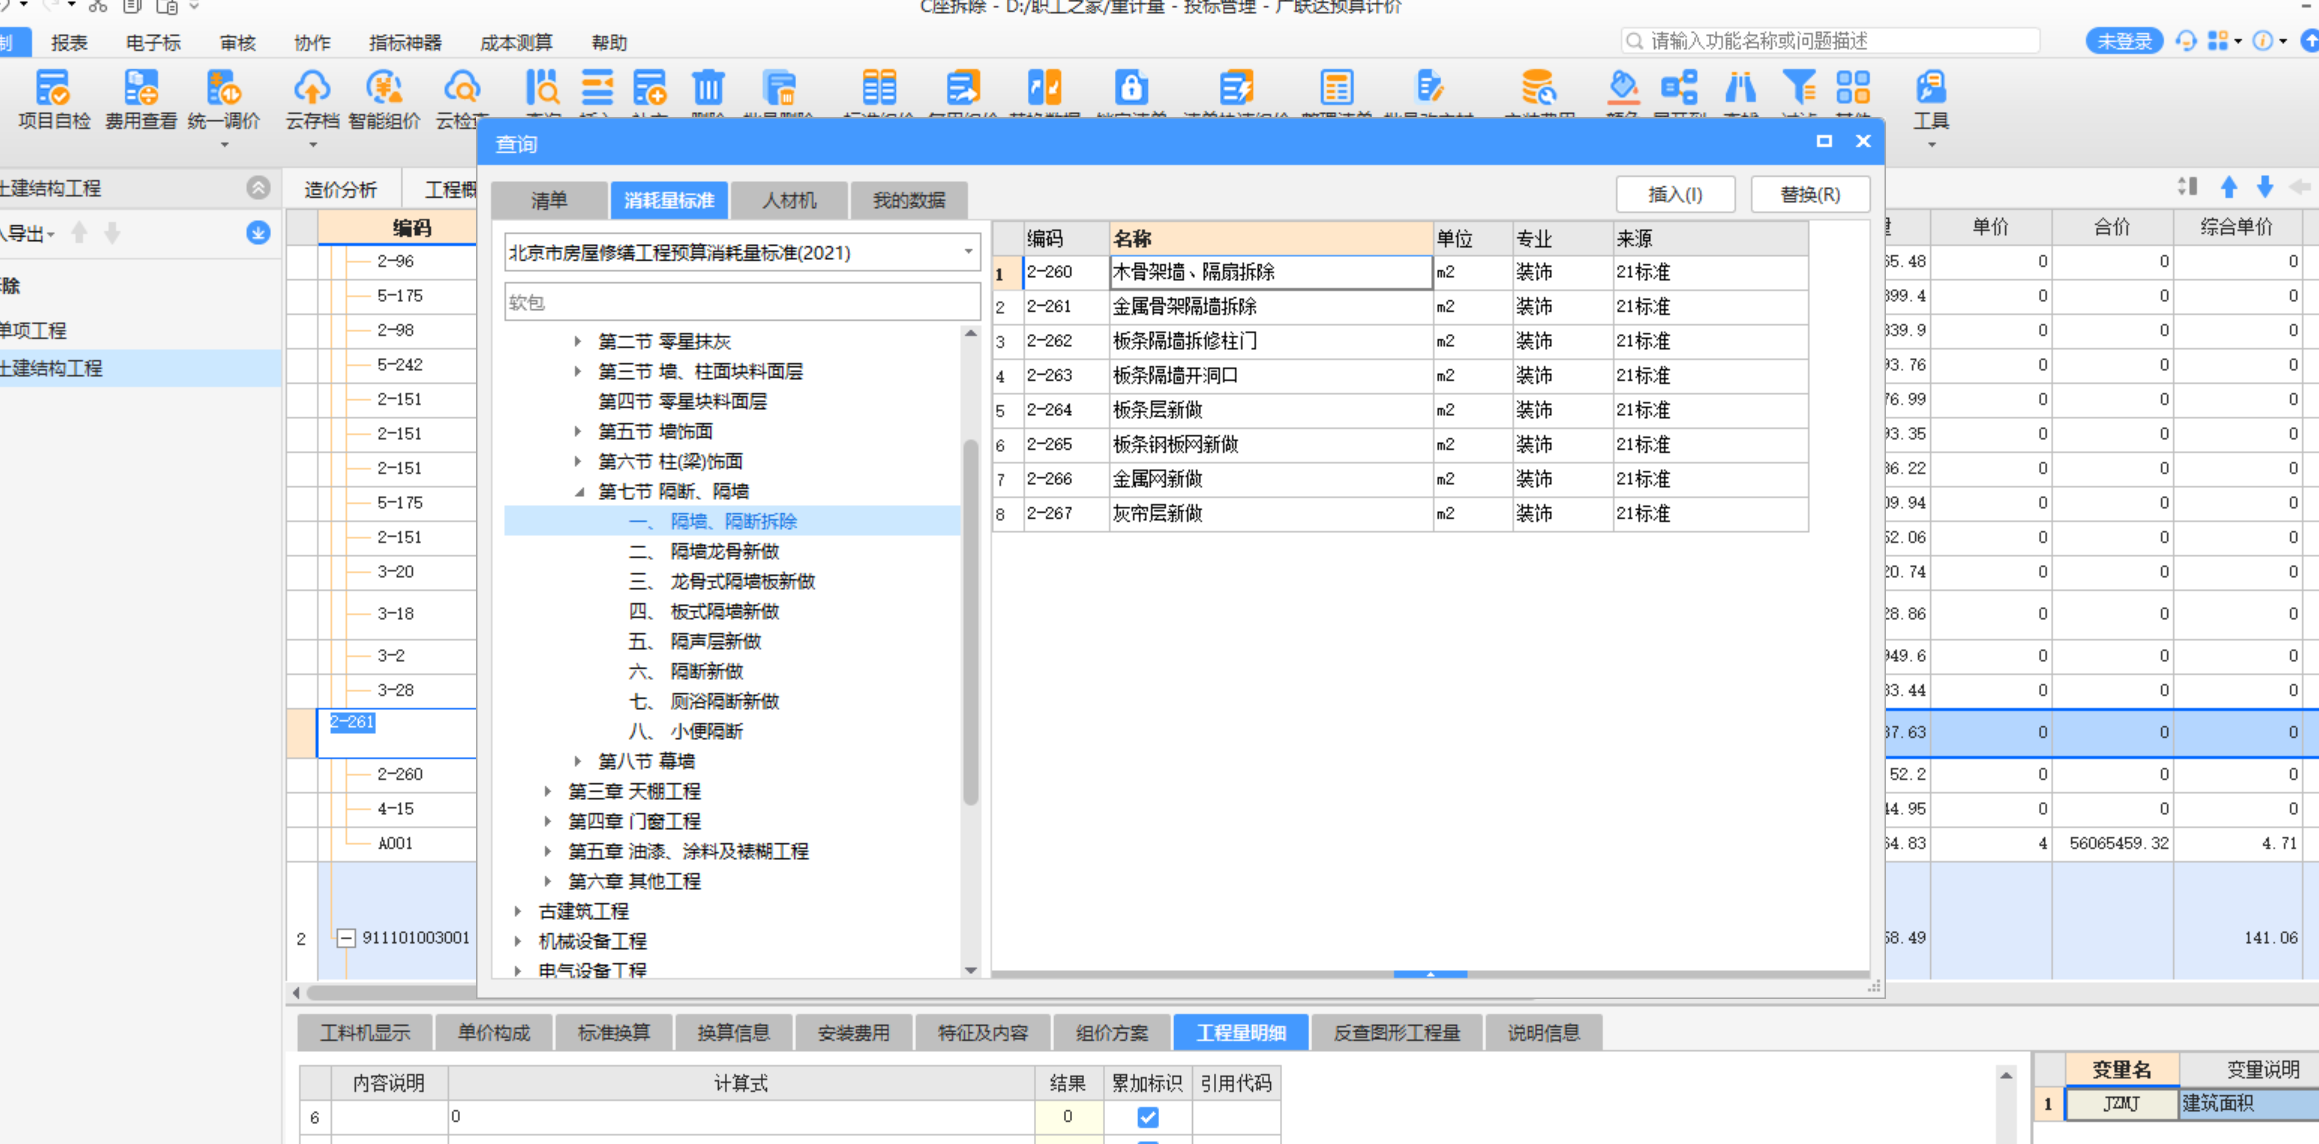Run the 项目自检 project self-check tool
This screenshot has width=2319, height=1144.
click(x=54, y=99)
